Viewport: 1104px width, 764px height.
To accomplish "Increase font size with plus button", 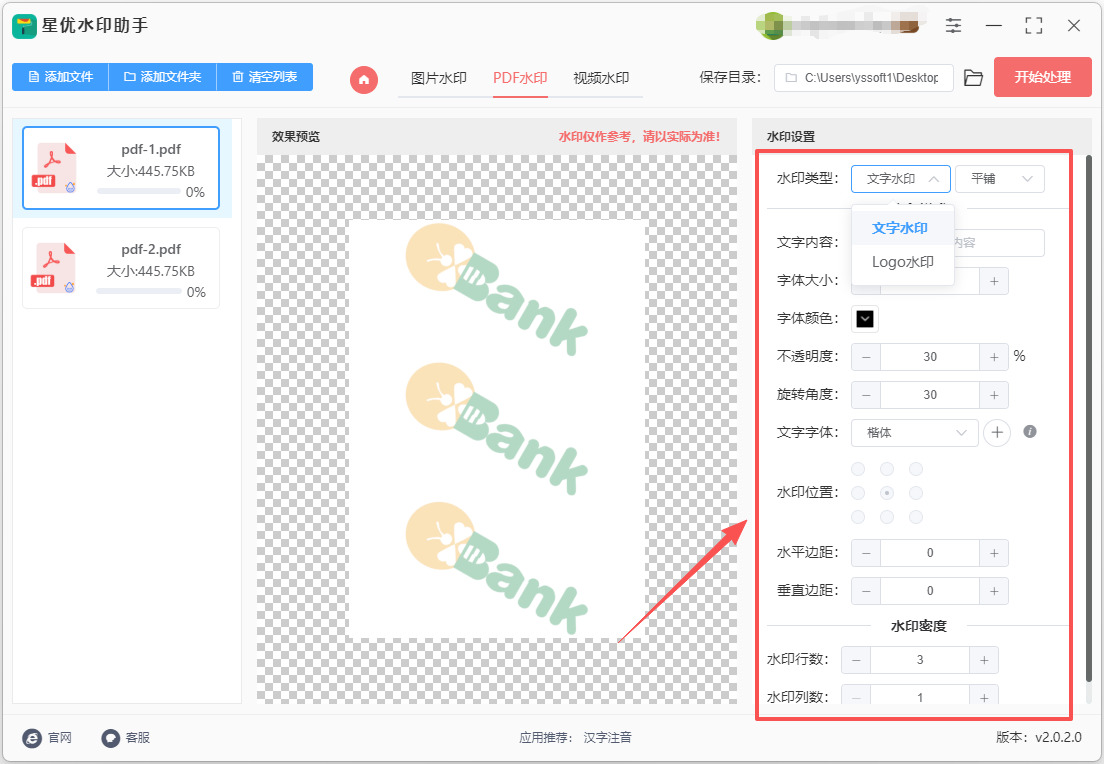I will [993, 281].
